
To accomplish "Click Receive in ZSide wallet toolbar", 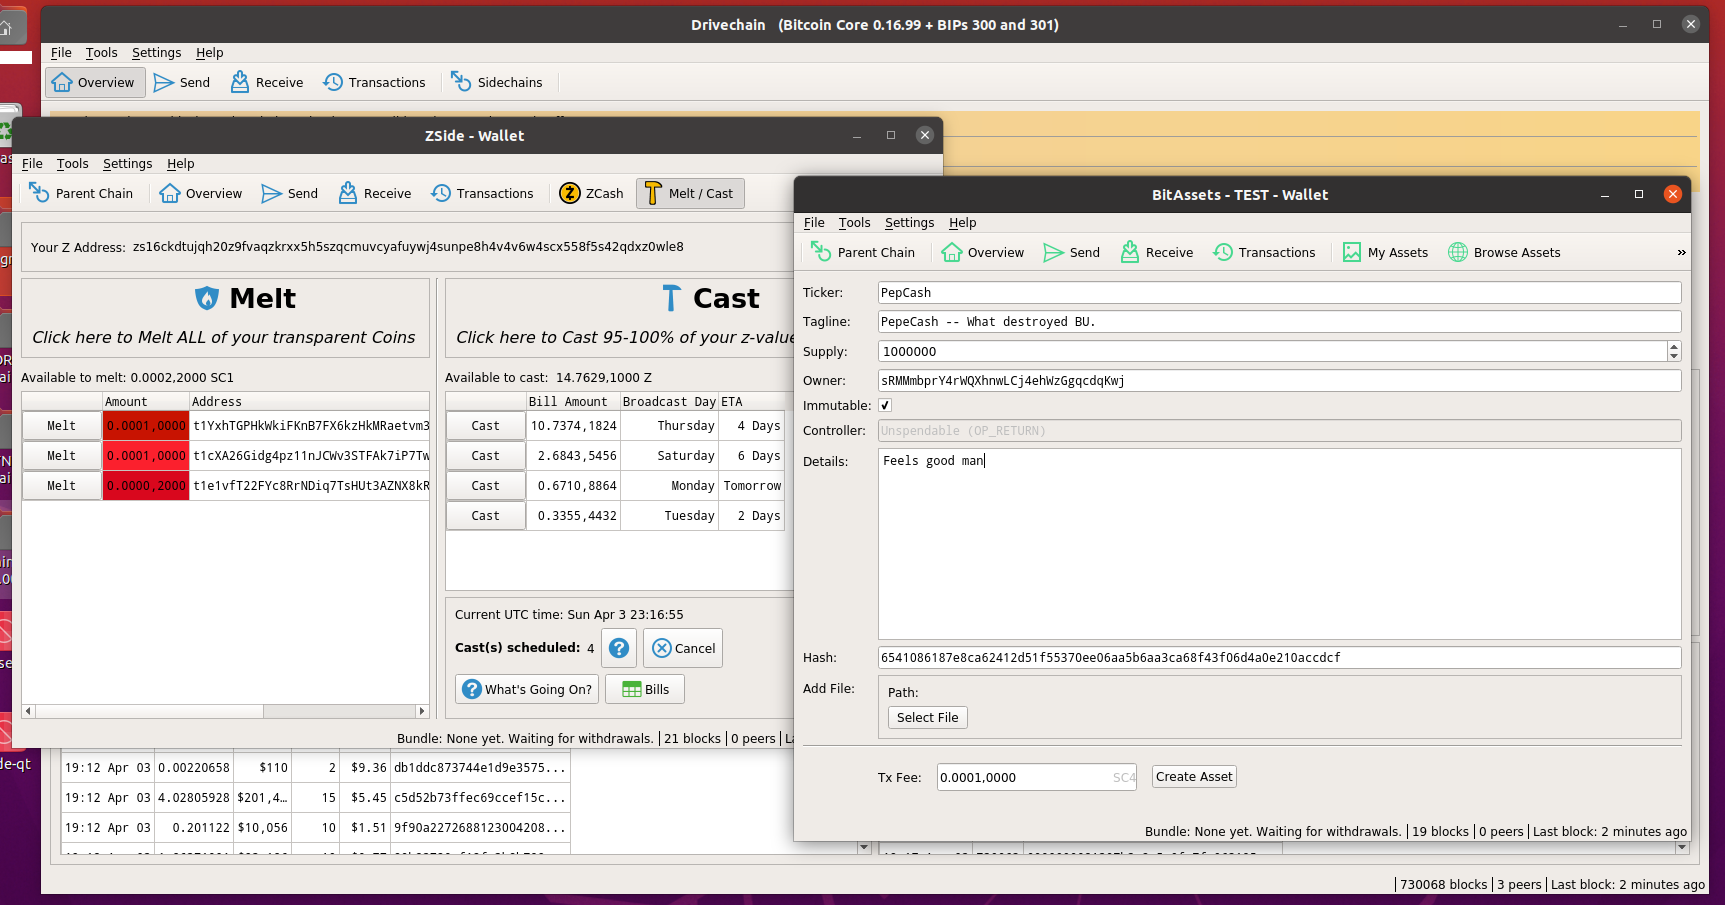I will pyautogui.click(x=375, y=193).
